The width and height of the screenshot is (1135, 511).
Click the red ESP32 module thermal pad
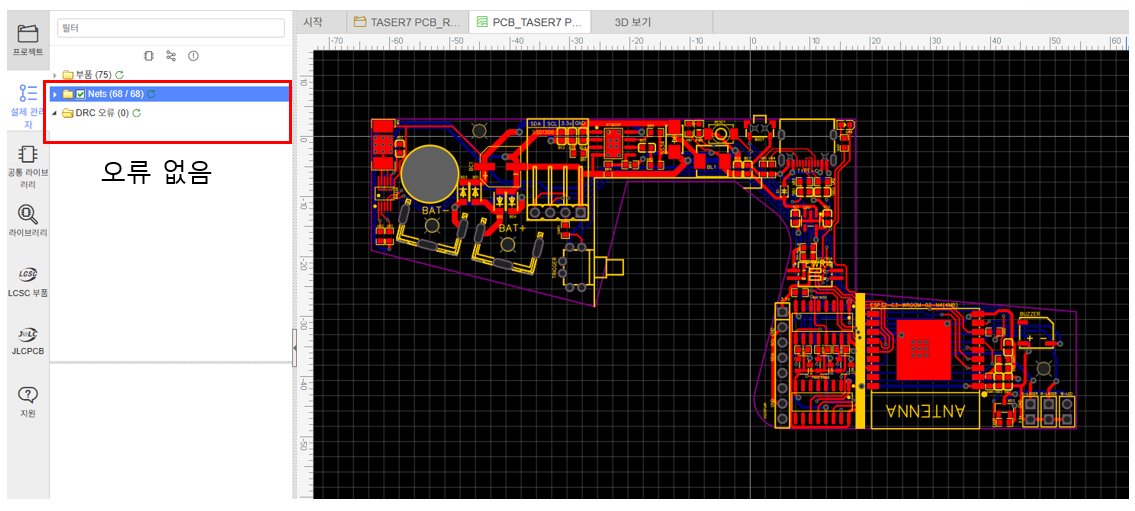924,349
